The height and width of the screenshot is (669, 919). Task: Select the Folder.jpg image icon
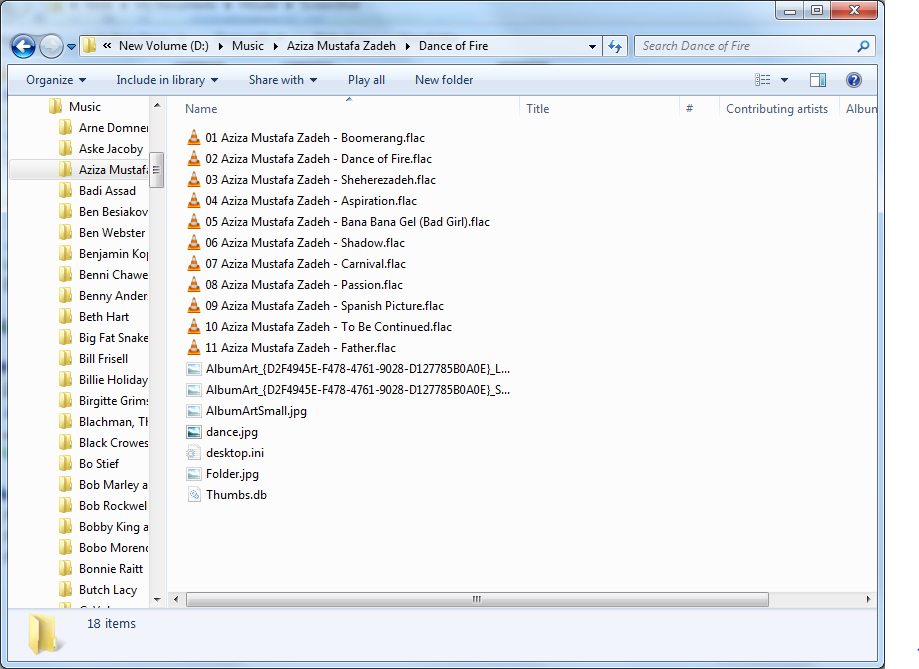(x=194, y=474)
